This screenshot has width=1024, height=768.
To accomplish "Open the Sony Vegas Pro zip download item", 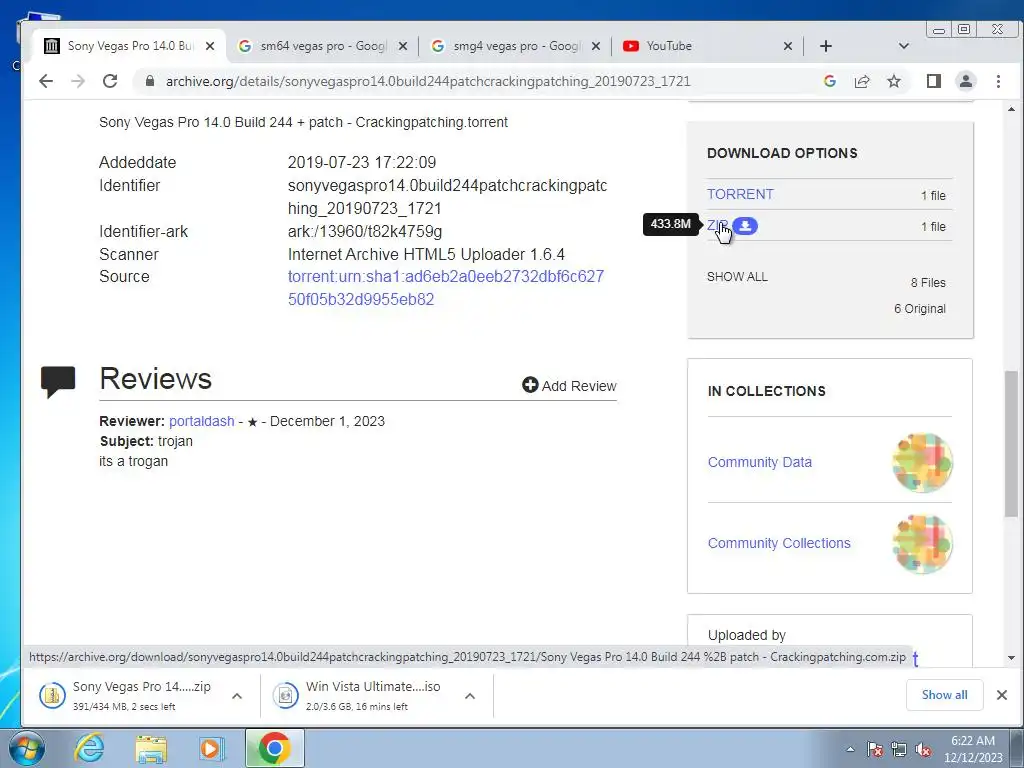I will pyautogui.click(x=125, y=695).
